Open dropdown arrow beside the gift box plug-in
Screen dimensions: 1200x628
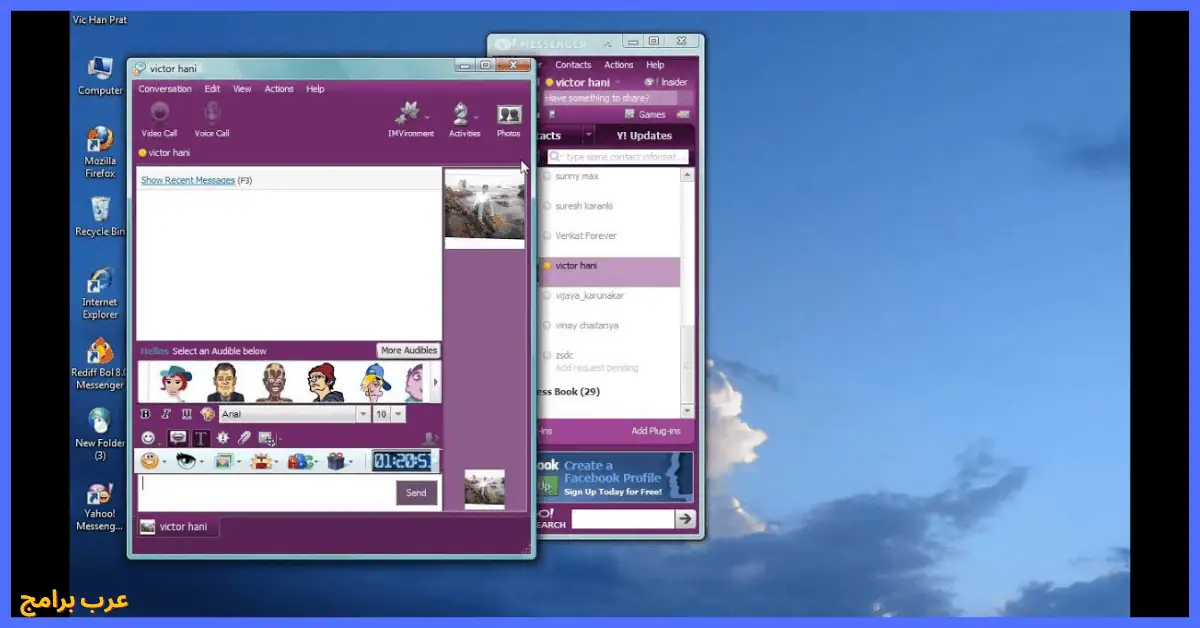pyautogui.click(x=351, y=462)
